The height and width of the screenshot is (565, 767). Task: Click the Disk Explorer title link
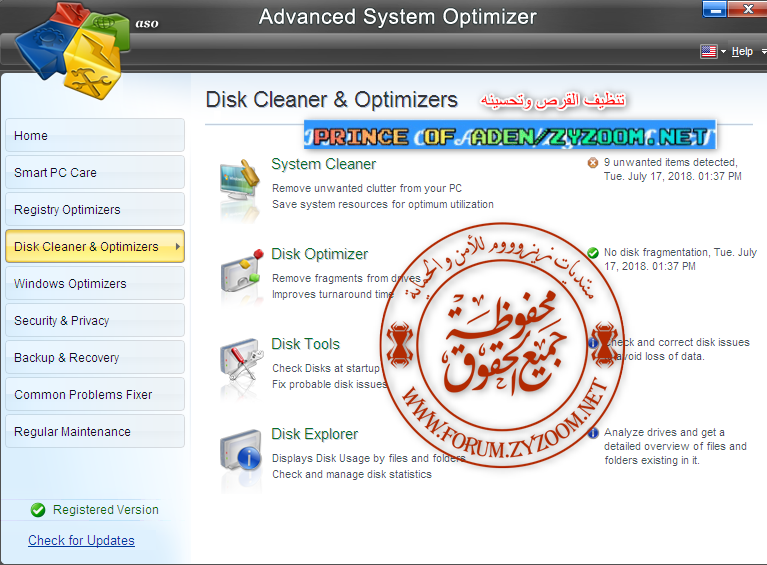tap(315, 434)
